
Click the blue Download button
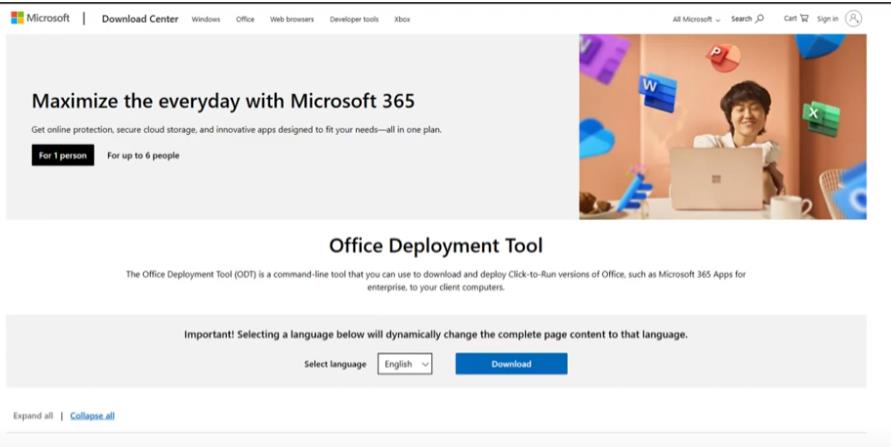pyautogui.click(x=511, y=364)
